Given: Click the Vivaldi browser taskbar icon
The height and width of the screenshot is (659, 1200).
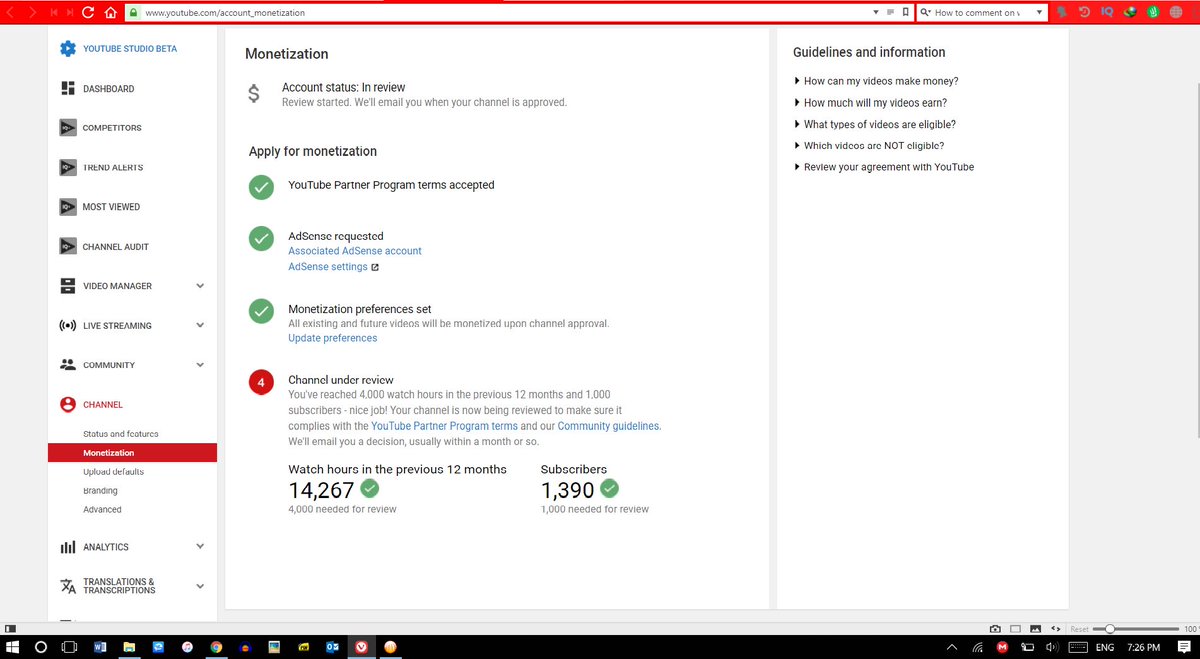Looking at the screenshot, I should pos(361,648).
